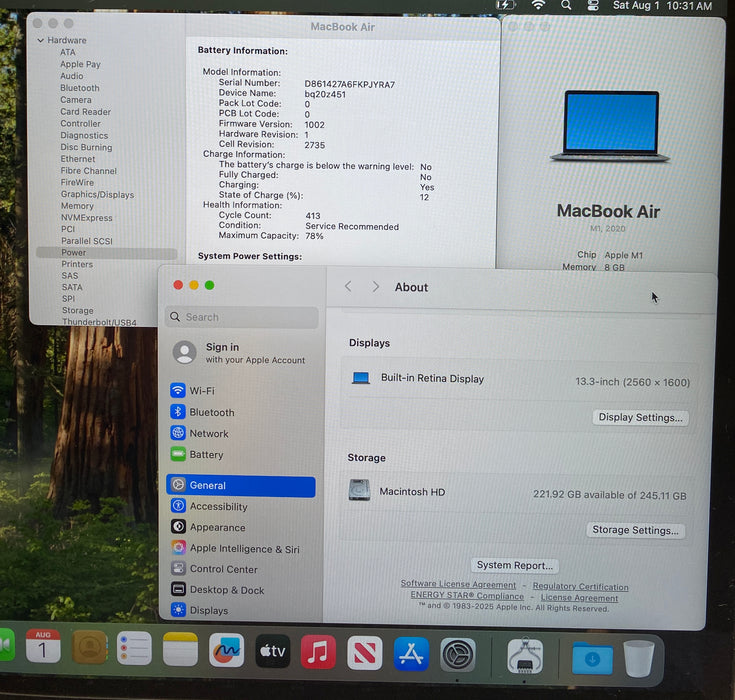The image size is (735, 700).
Task: Select NVMExpress in hardware list
Action: tap(86, 218)
